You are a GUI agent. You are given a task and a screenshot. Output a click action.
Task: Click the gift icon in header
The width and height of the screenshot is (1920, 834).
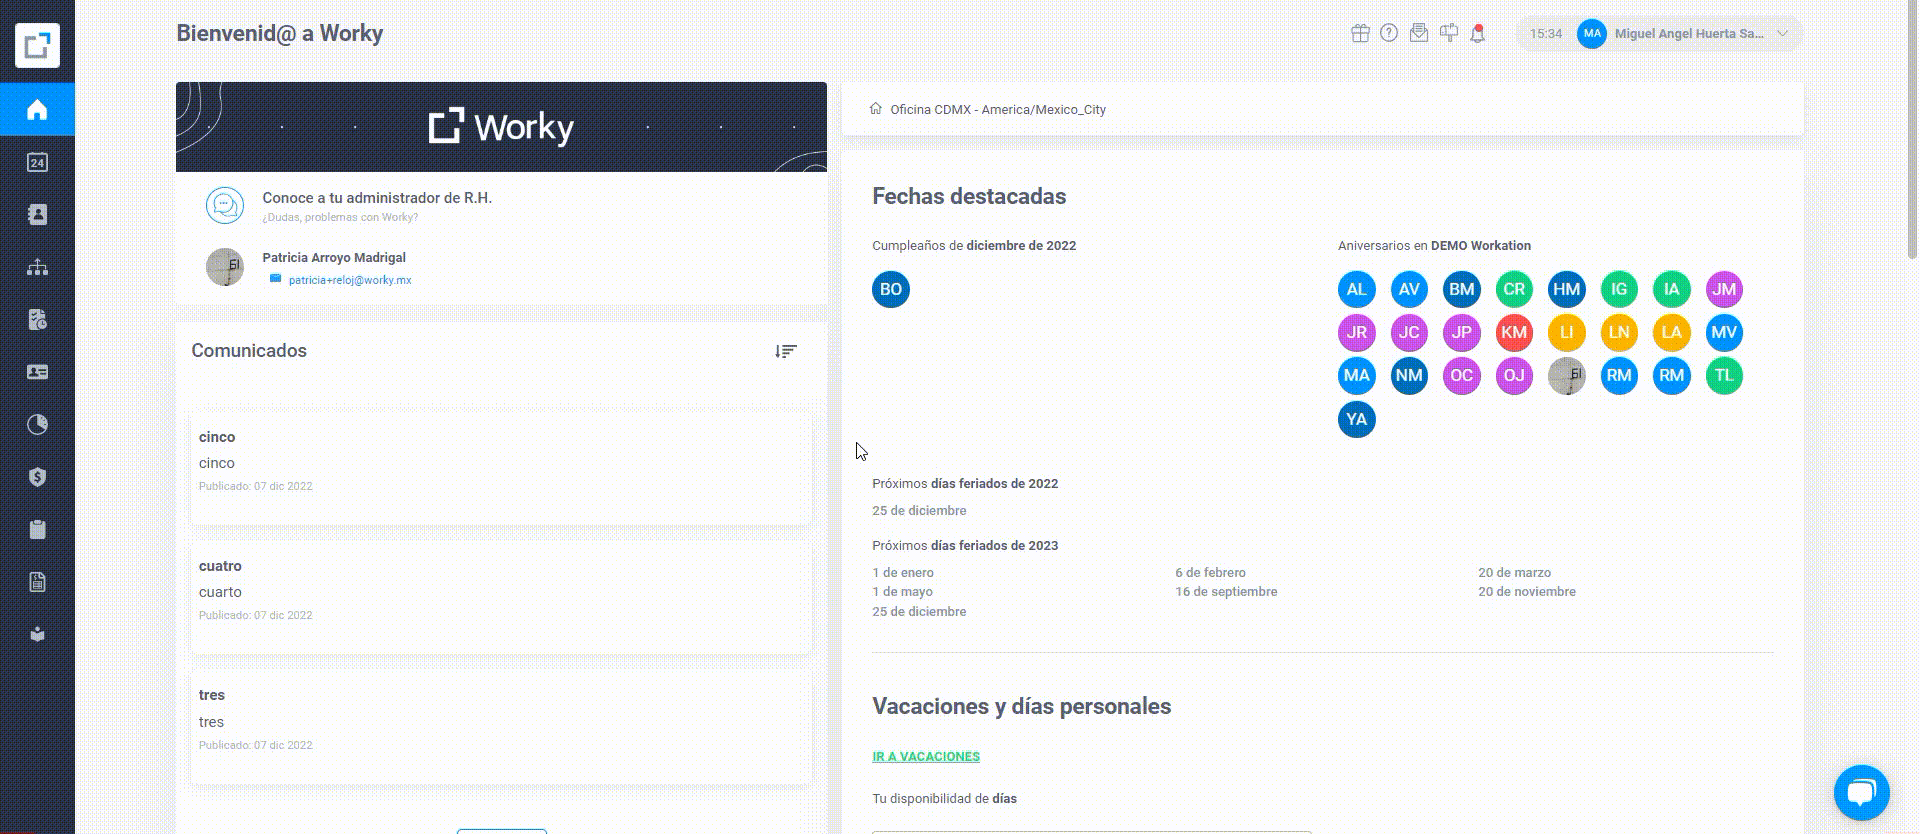(x=1360, y=33)
